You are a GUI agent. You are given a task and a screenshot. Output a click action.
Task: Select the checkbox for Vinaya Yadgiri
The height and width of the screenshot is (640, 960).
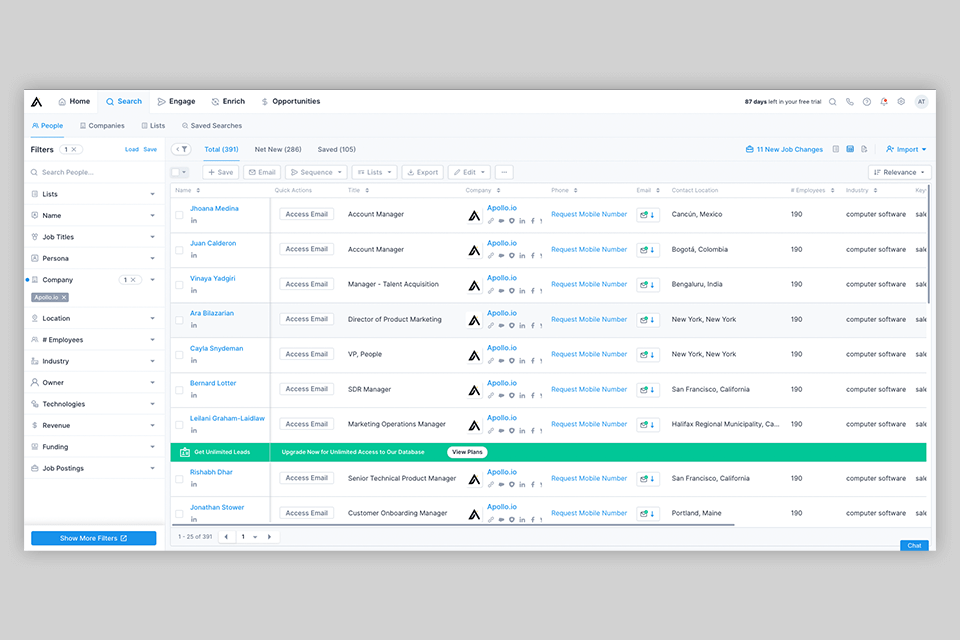click(x=179, y=285)
